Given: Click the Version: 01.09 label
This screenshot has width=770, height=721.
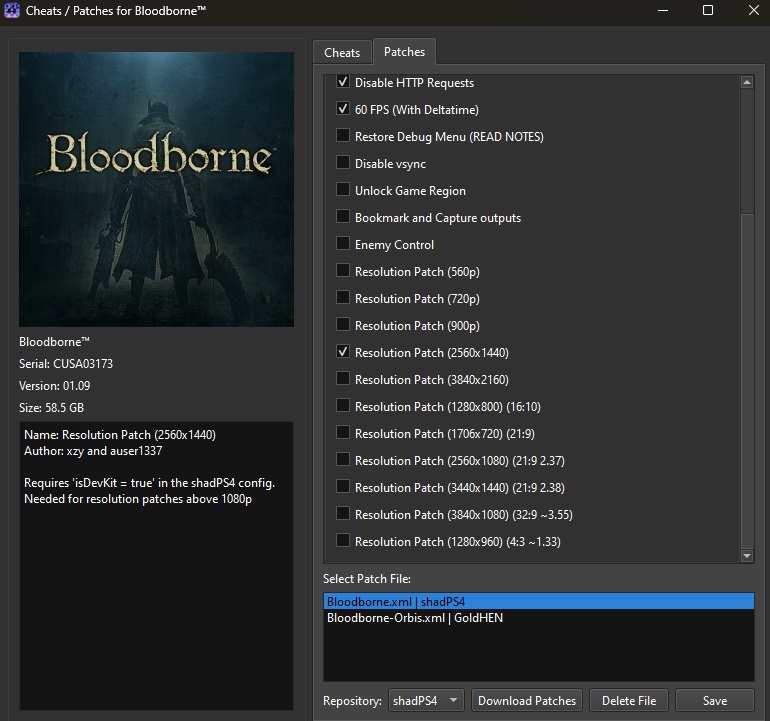Looking at the screenshot, I should click(x=55, y=386).
